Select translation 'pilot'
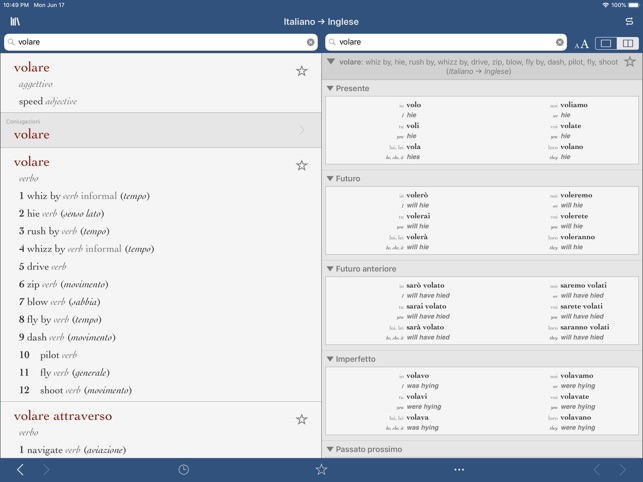Screen dimensions: 643x482 coord(50,355)
